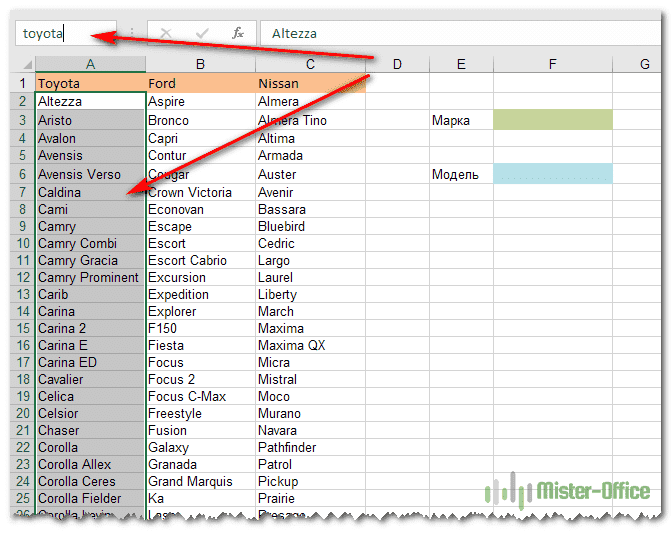Open the Insert Function fx dialog
672x537 pixels.
tap(238, 33)
